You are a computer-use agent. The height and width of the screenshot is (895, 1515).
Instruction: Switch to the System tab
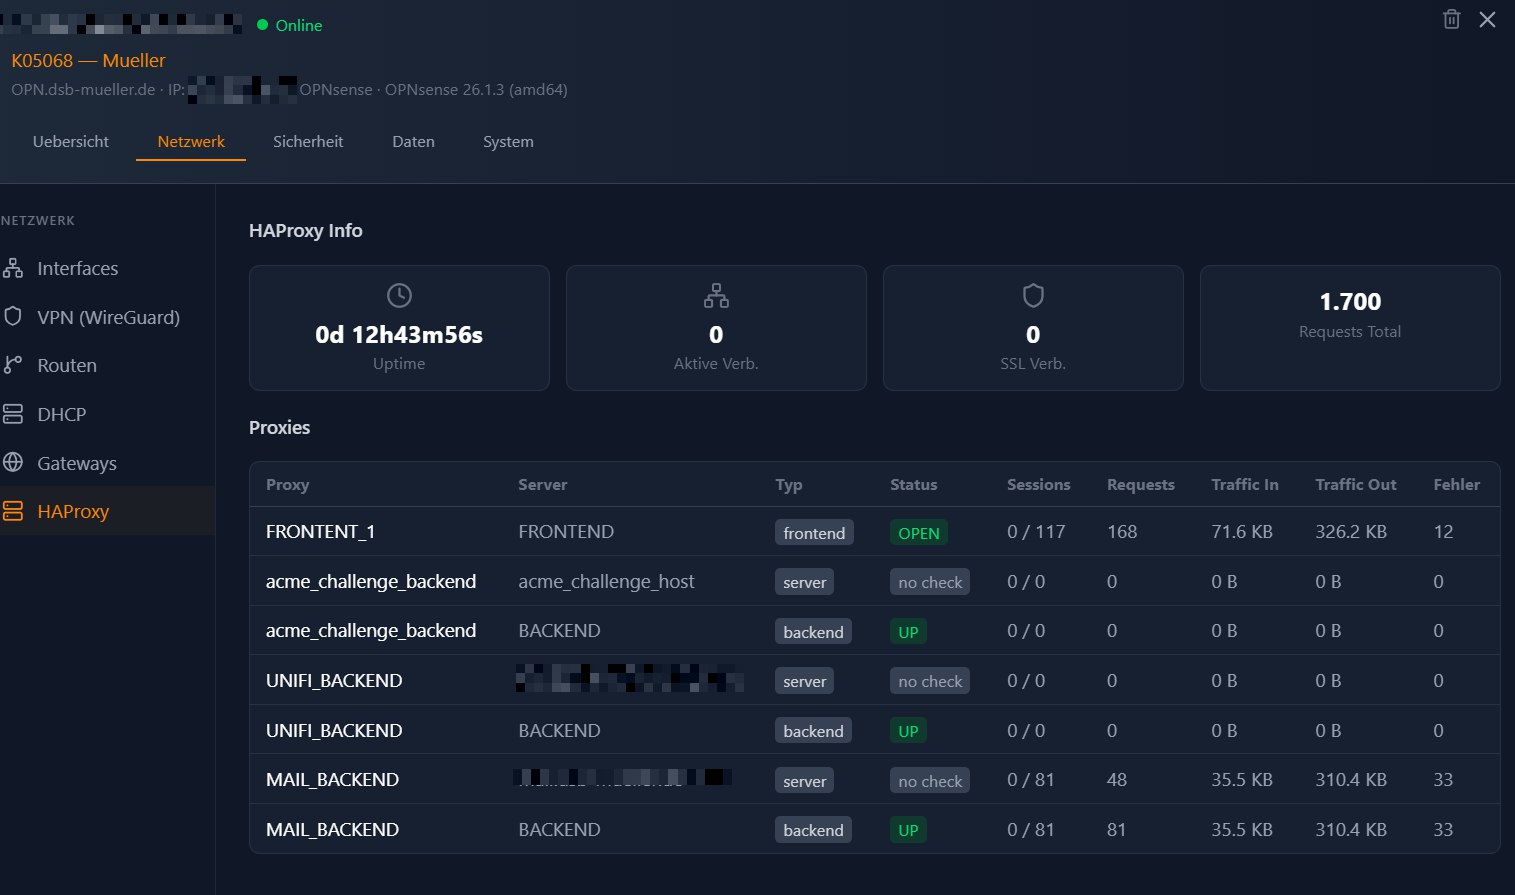click(508, 142)
